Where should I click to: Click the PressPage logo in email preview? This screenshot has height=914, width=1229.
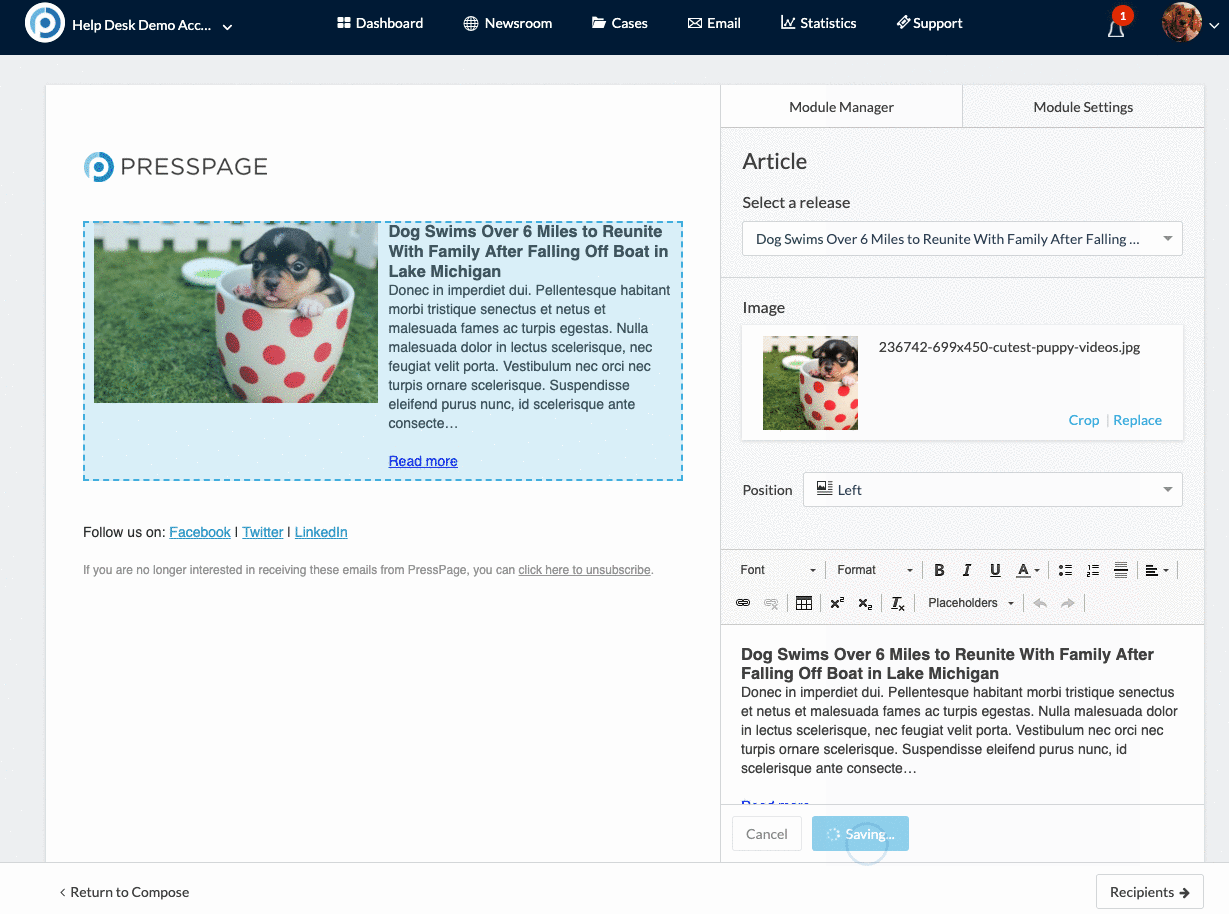176,167
